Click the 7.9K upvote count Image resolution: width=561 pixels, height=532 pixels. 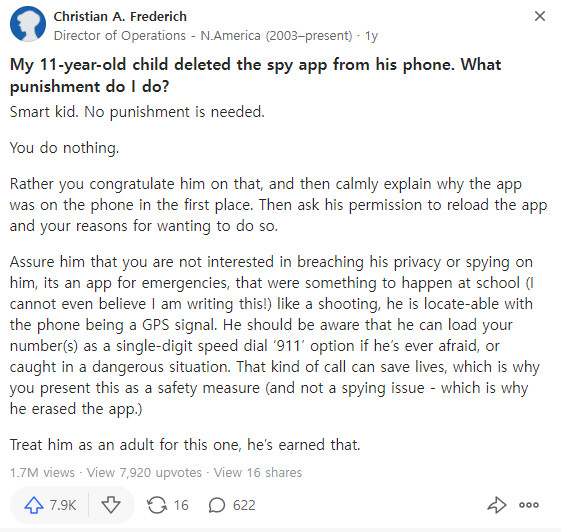point(63,505)
